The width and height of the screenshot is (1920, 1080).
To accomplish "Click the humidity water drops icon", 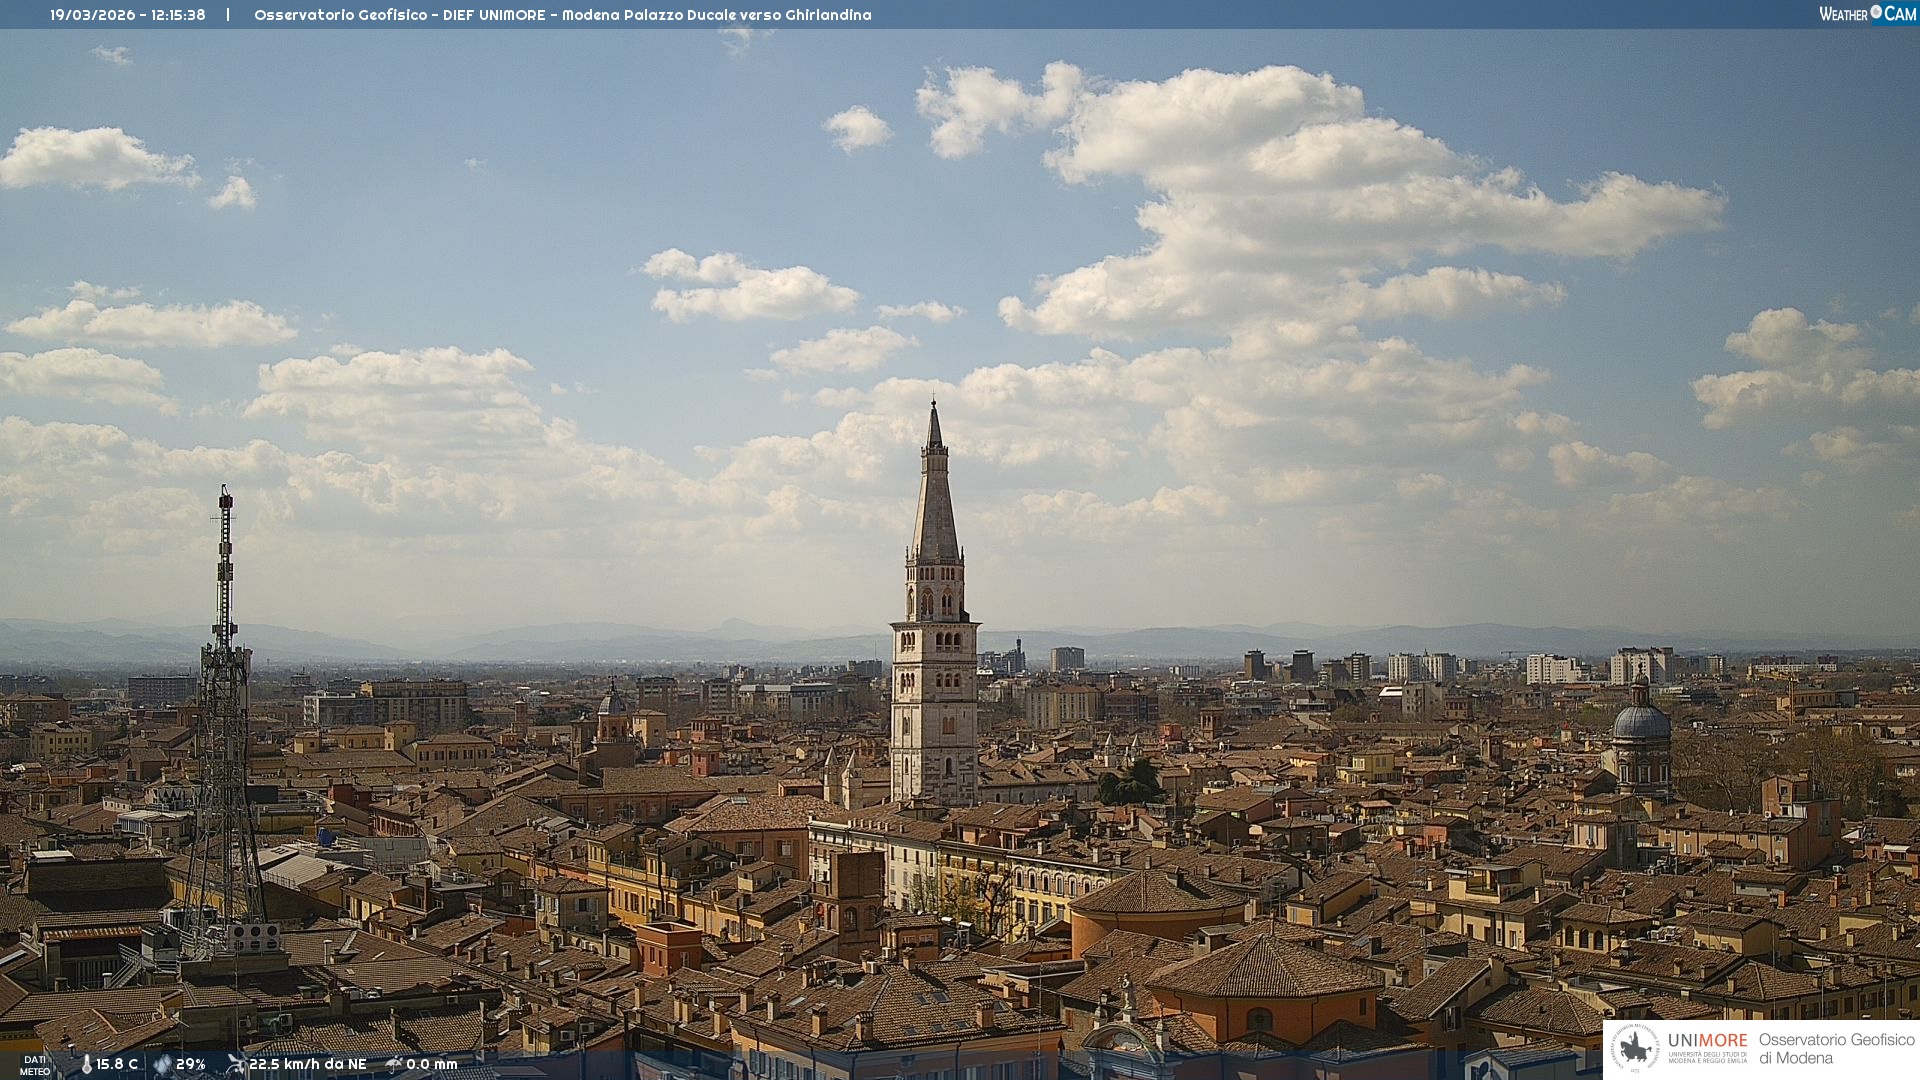I will click(x=162, y=1064).
